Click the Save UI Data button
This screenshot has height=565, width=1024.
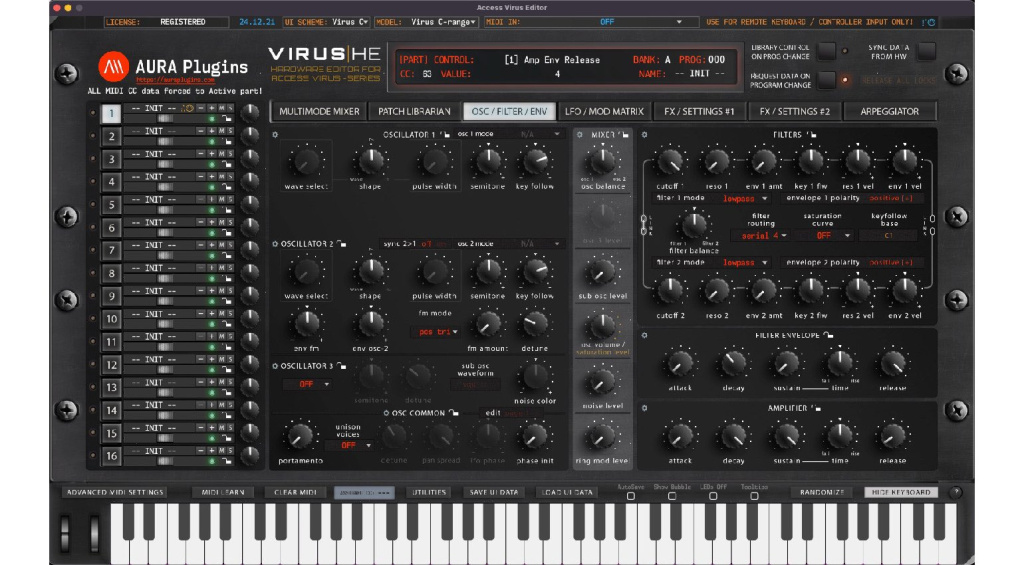click(x=494, y=492)
